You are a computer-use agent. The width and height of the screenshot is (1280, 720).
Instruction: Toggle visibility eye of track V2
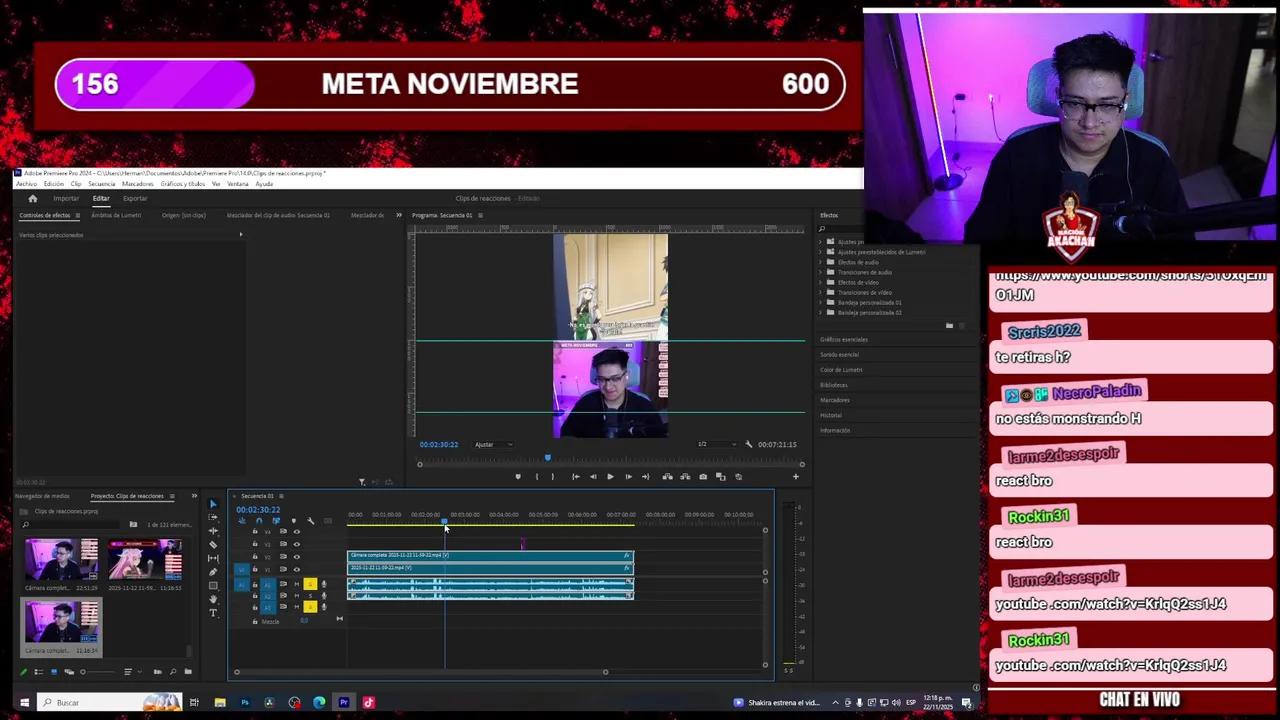pyautogui.click(x=297, y=557)
